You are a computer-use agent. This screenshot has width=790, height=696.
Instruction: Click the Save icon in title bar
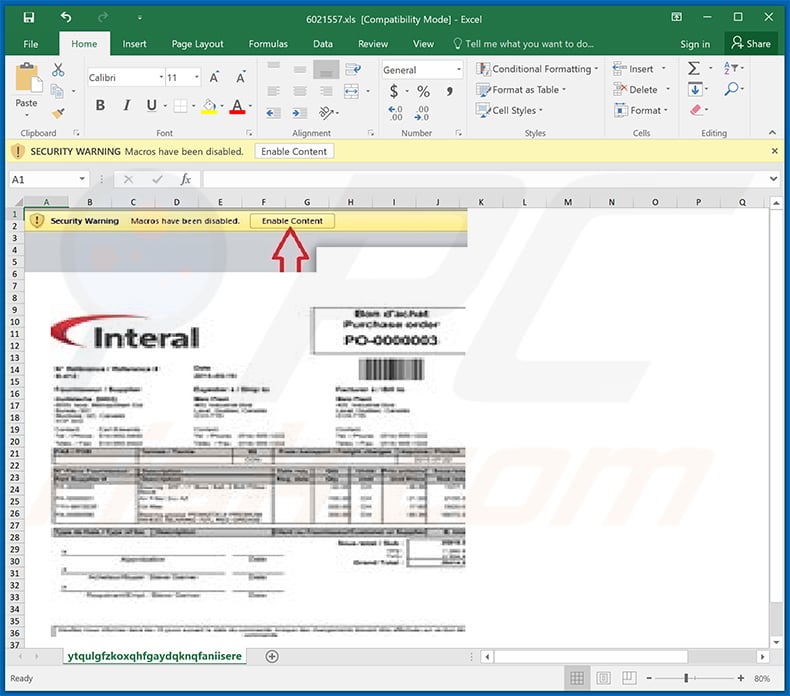[29, 18]
